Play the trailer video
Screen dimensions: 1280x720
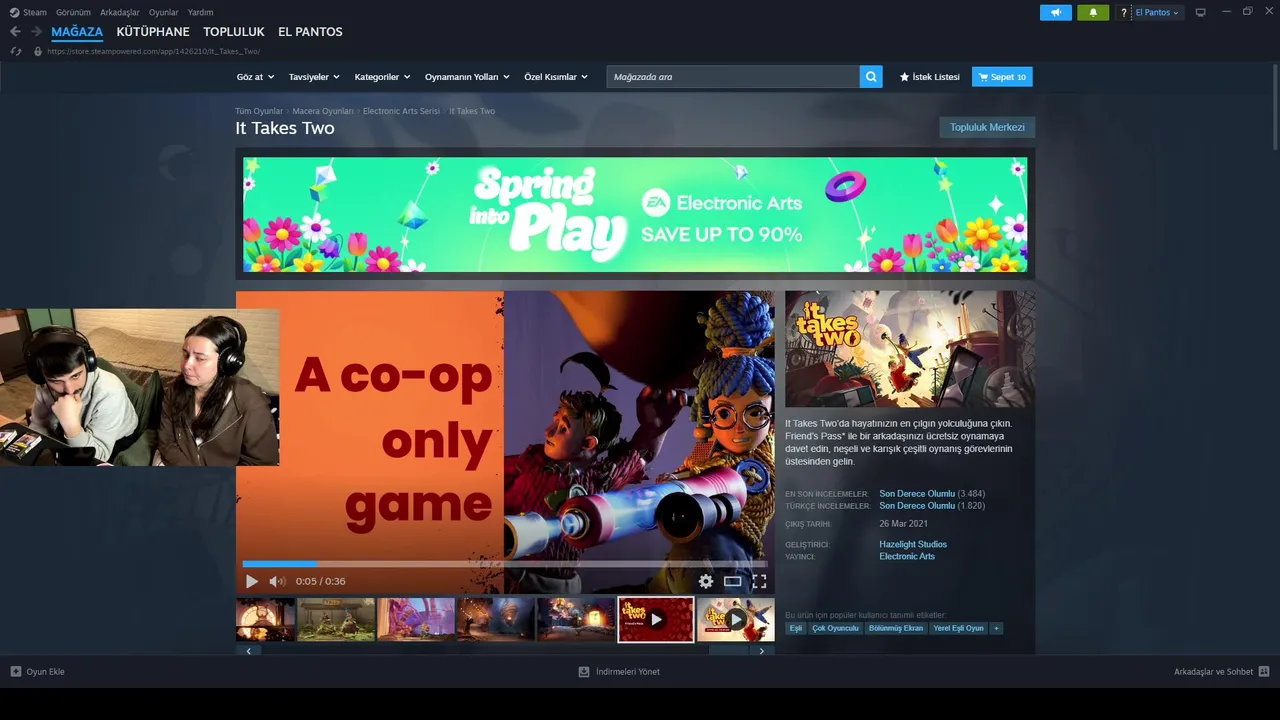pyautogui.click(x=252, y=581)
